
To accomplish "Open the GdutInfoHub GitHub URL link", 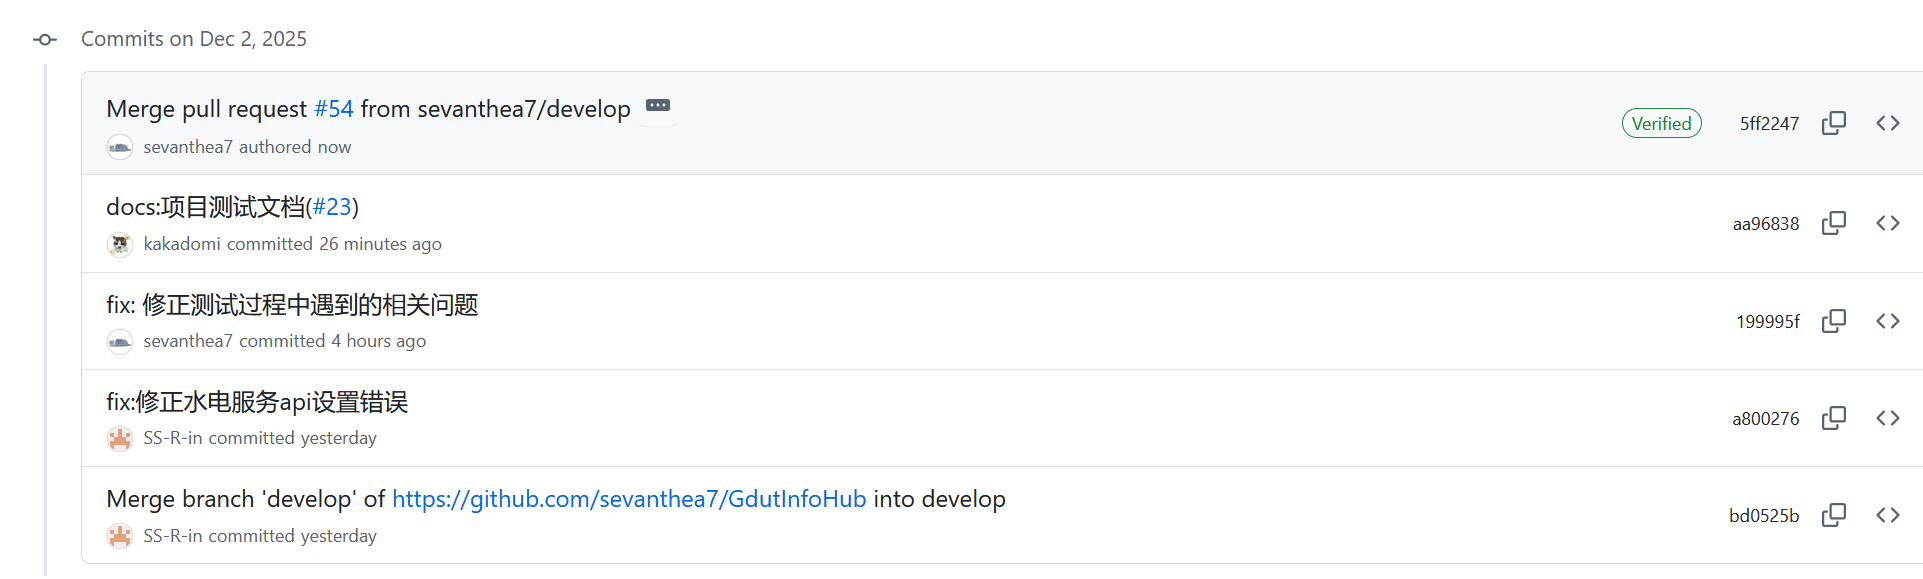I will pyautogui.click(x=629, y=499).
